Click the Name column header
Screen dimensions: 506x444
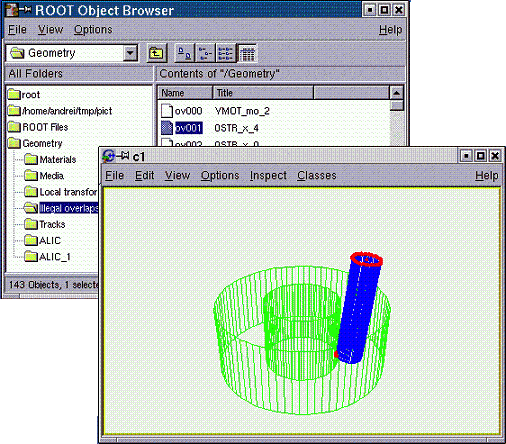point(185,93)
